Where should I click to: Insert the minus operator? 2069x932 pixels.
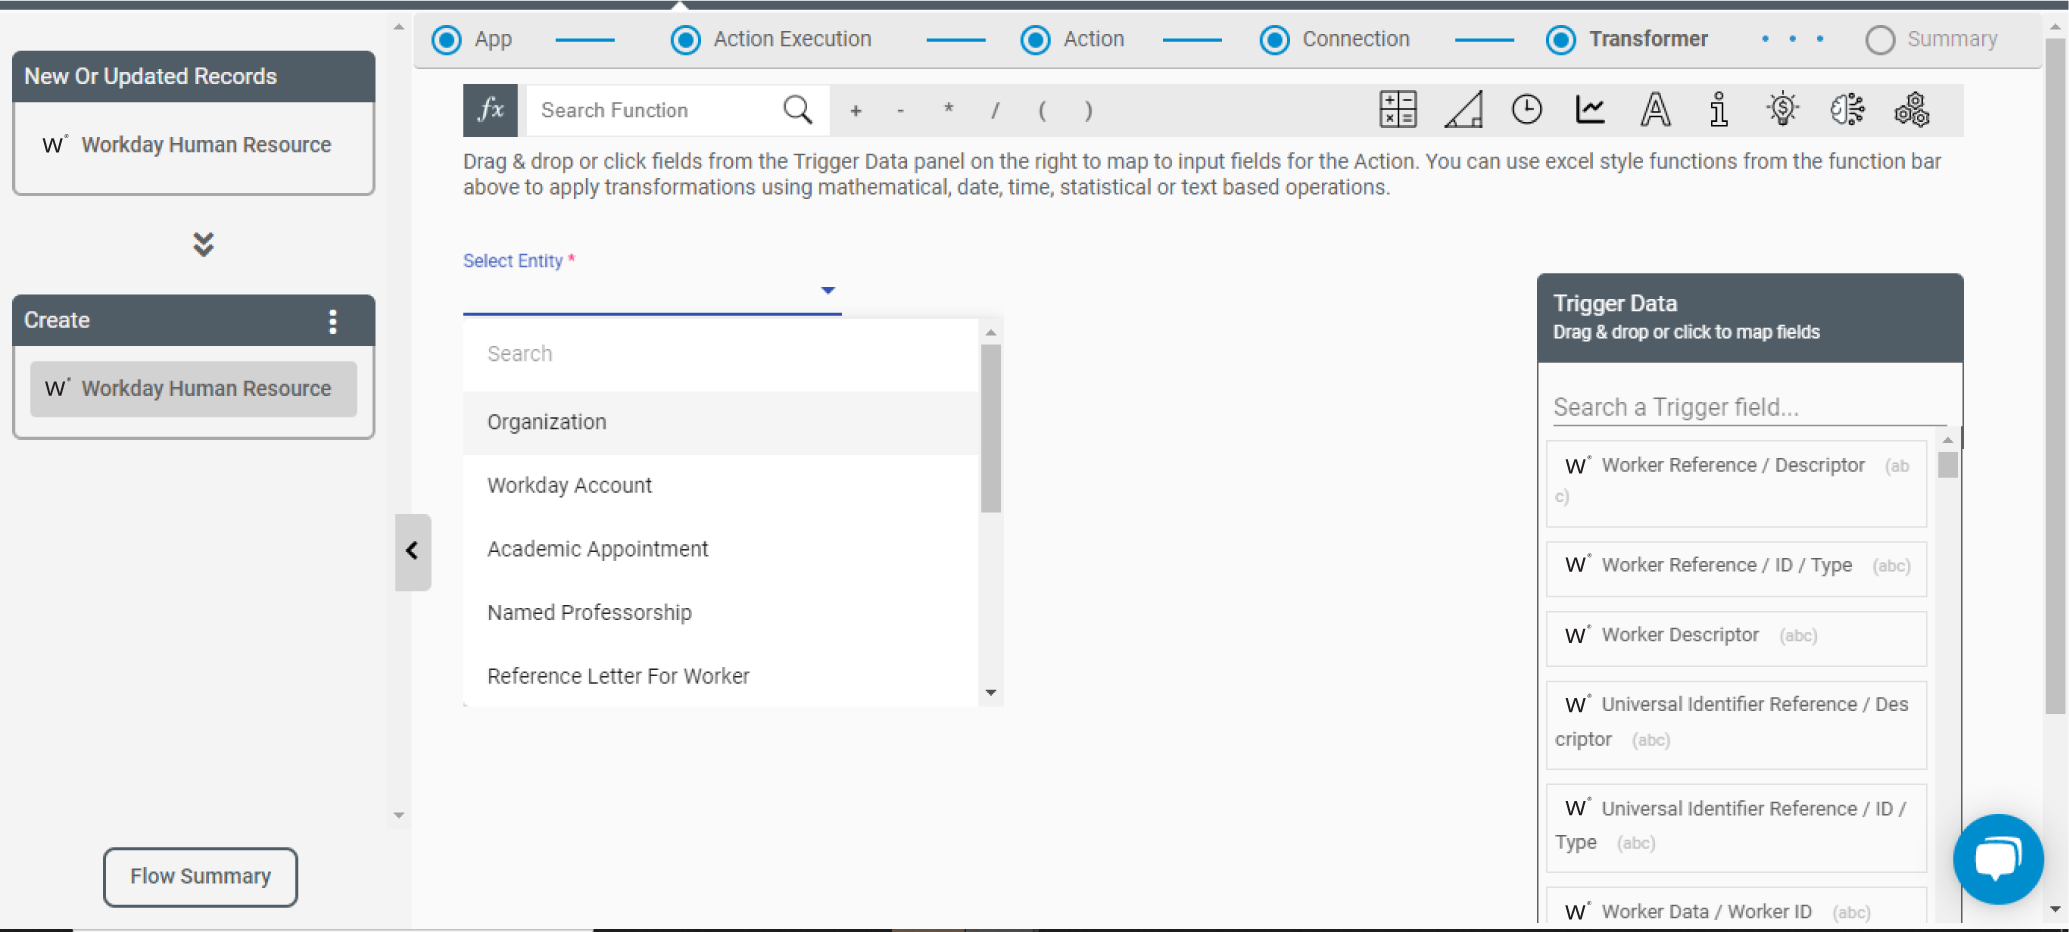(x=901, y=111)
